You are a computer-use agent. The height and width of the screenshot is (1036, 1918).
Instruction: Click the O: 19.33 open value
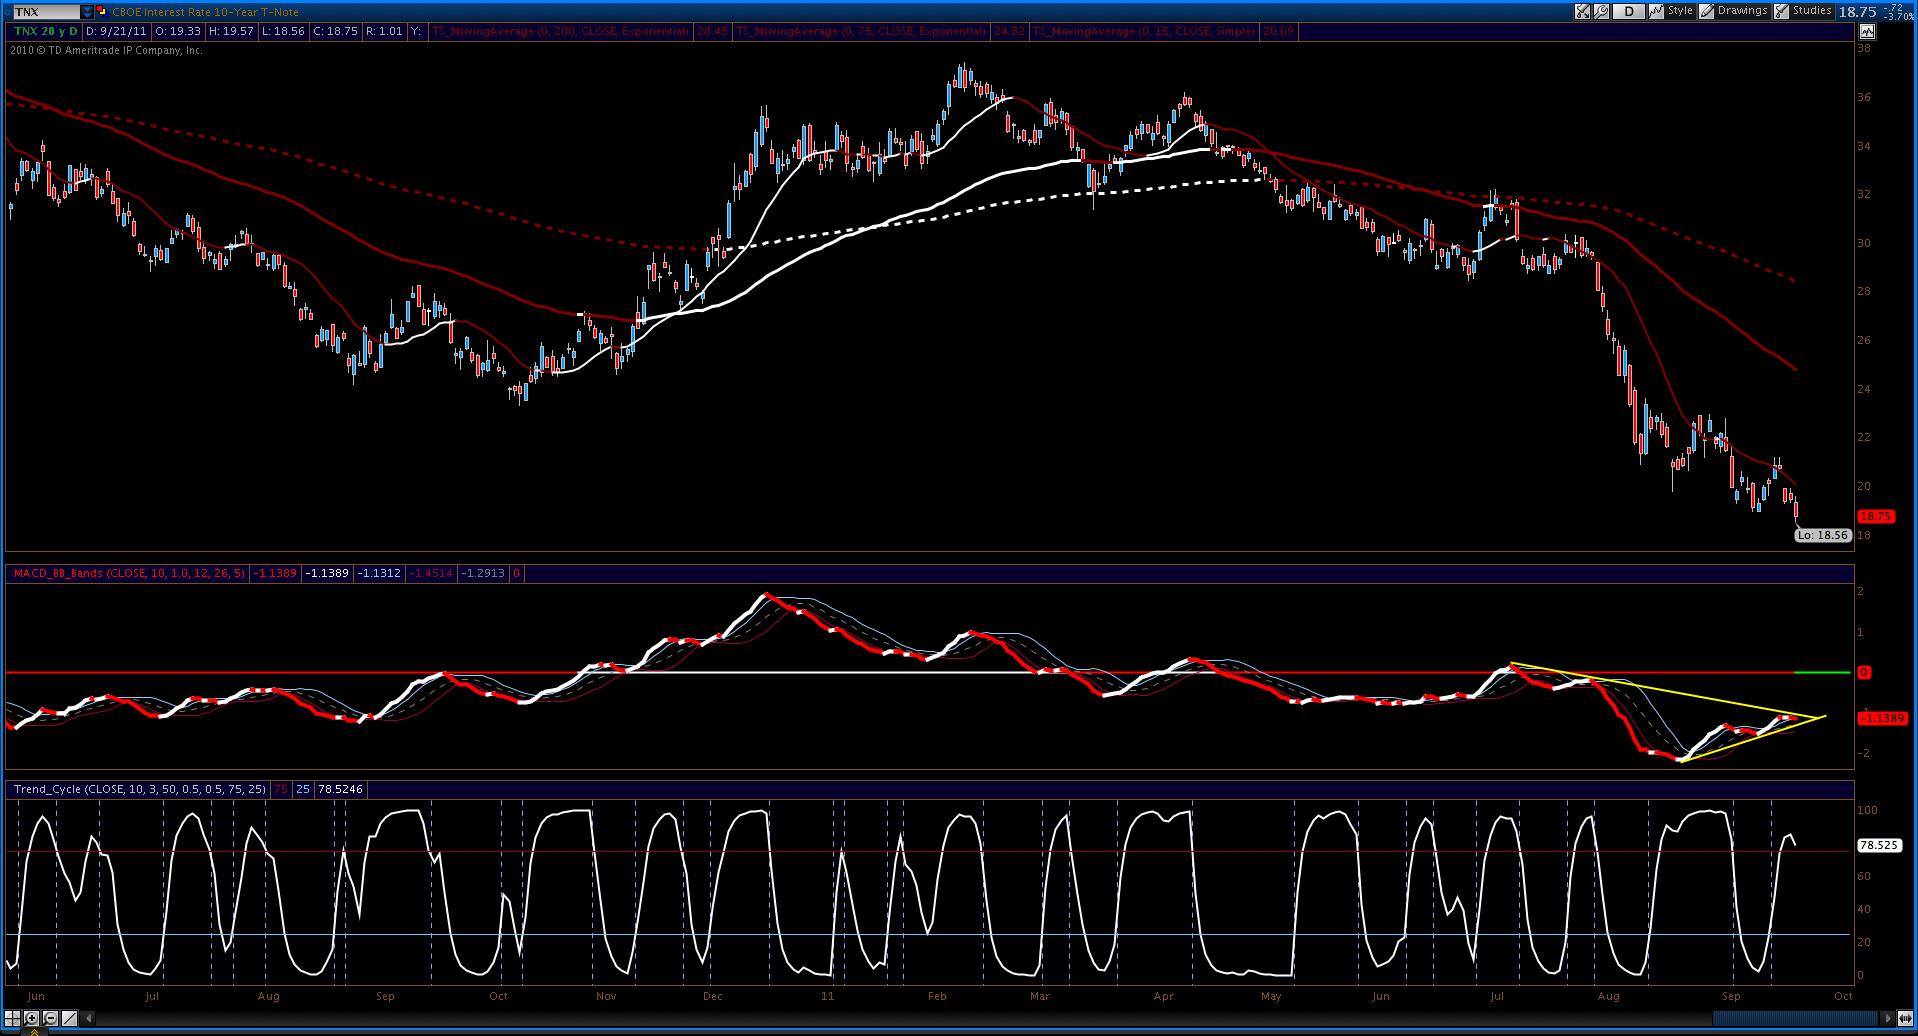pyautogui.click(x=177, y=31)
